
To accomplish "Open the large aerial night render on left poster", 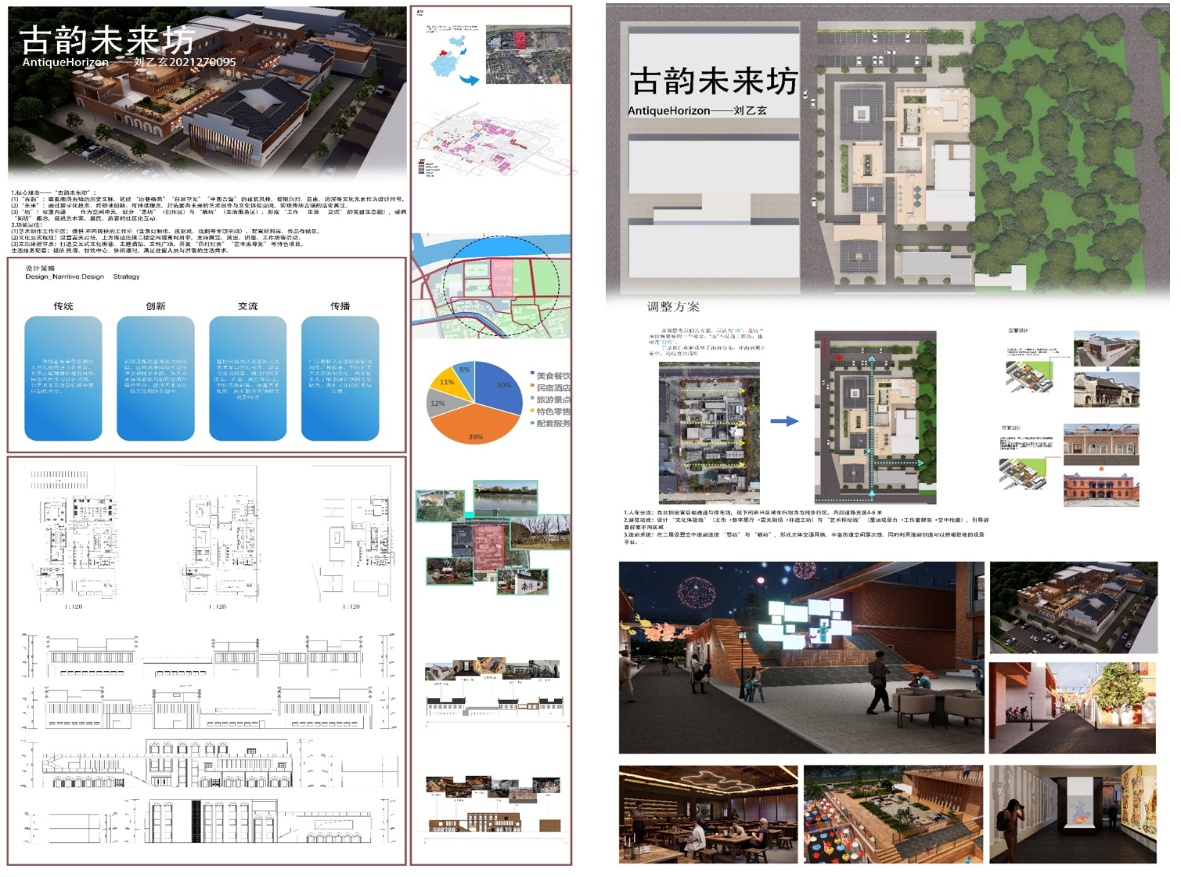I will [x=207, y=92].
